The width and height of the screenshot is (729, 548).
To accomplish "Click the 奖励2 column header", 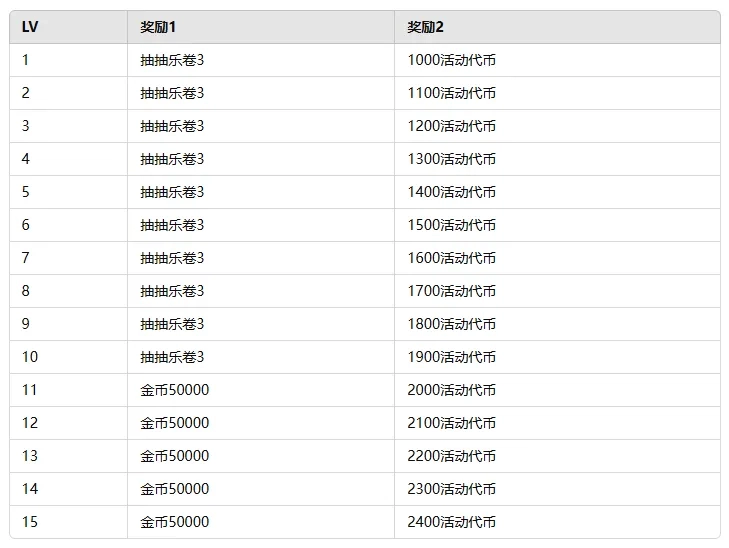I will pyautogui.click(x=424, y=27).
